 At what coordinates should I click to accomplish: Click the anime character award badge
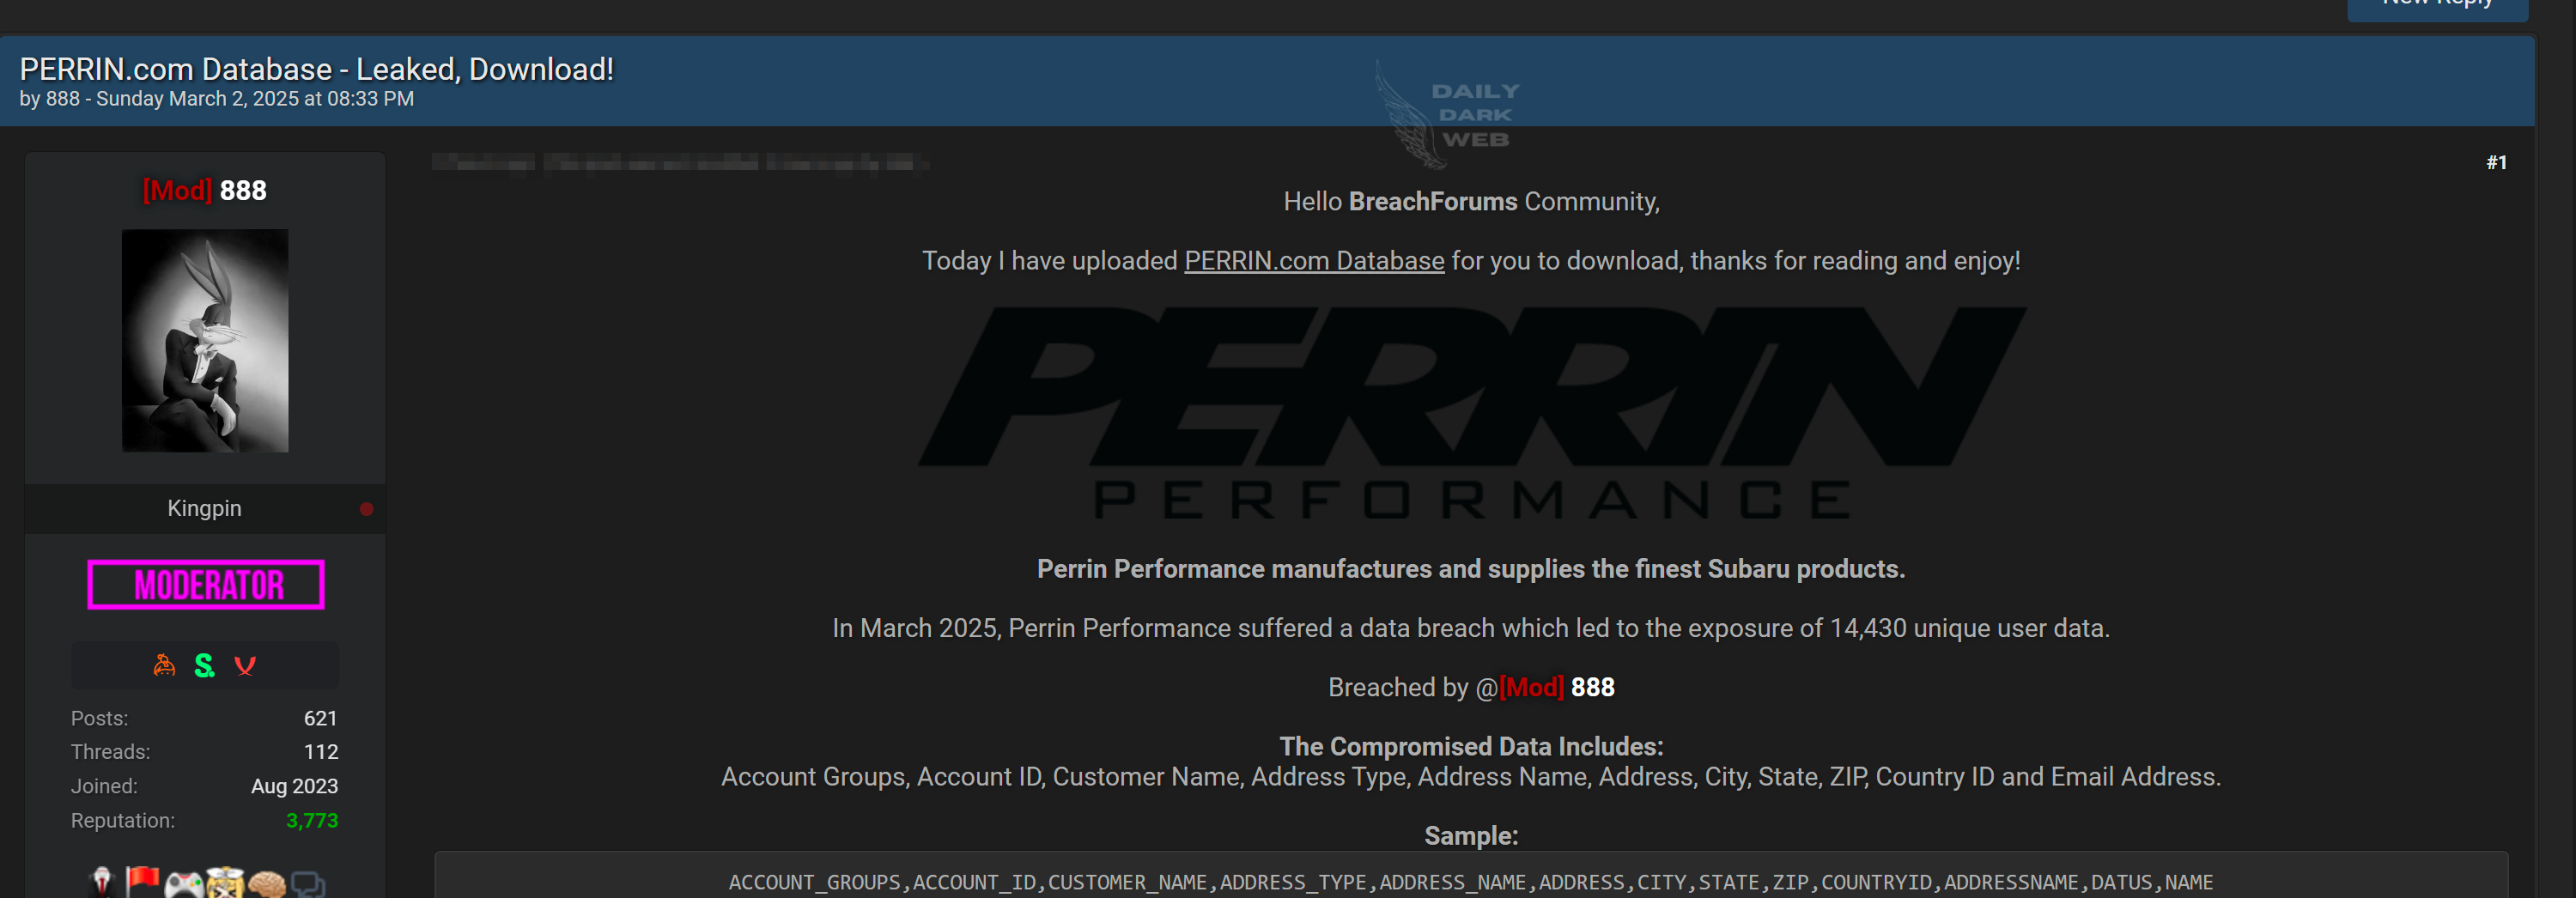(225, 883)
